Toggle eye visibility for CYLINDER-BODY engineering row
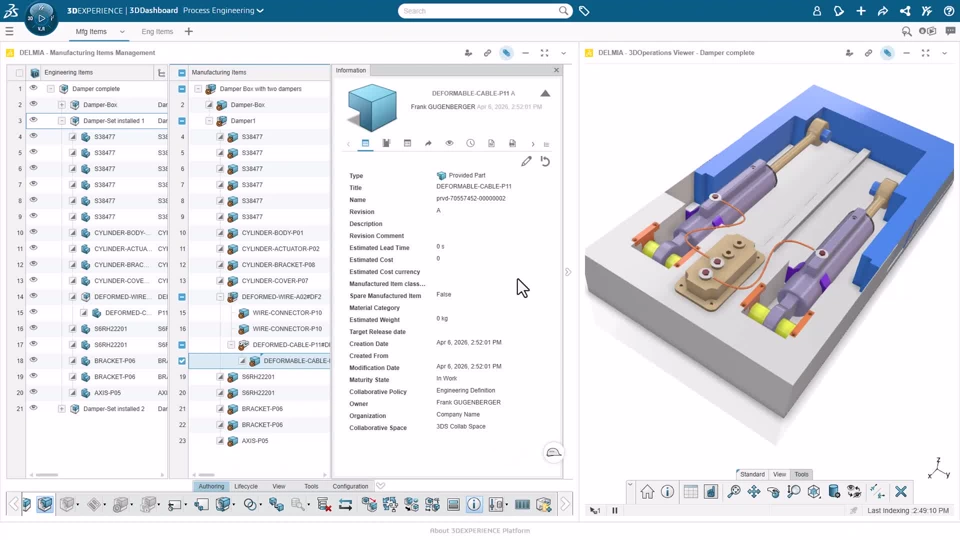The image size is (960, 540). pyautogui.click(x=34, y=232)
